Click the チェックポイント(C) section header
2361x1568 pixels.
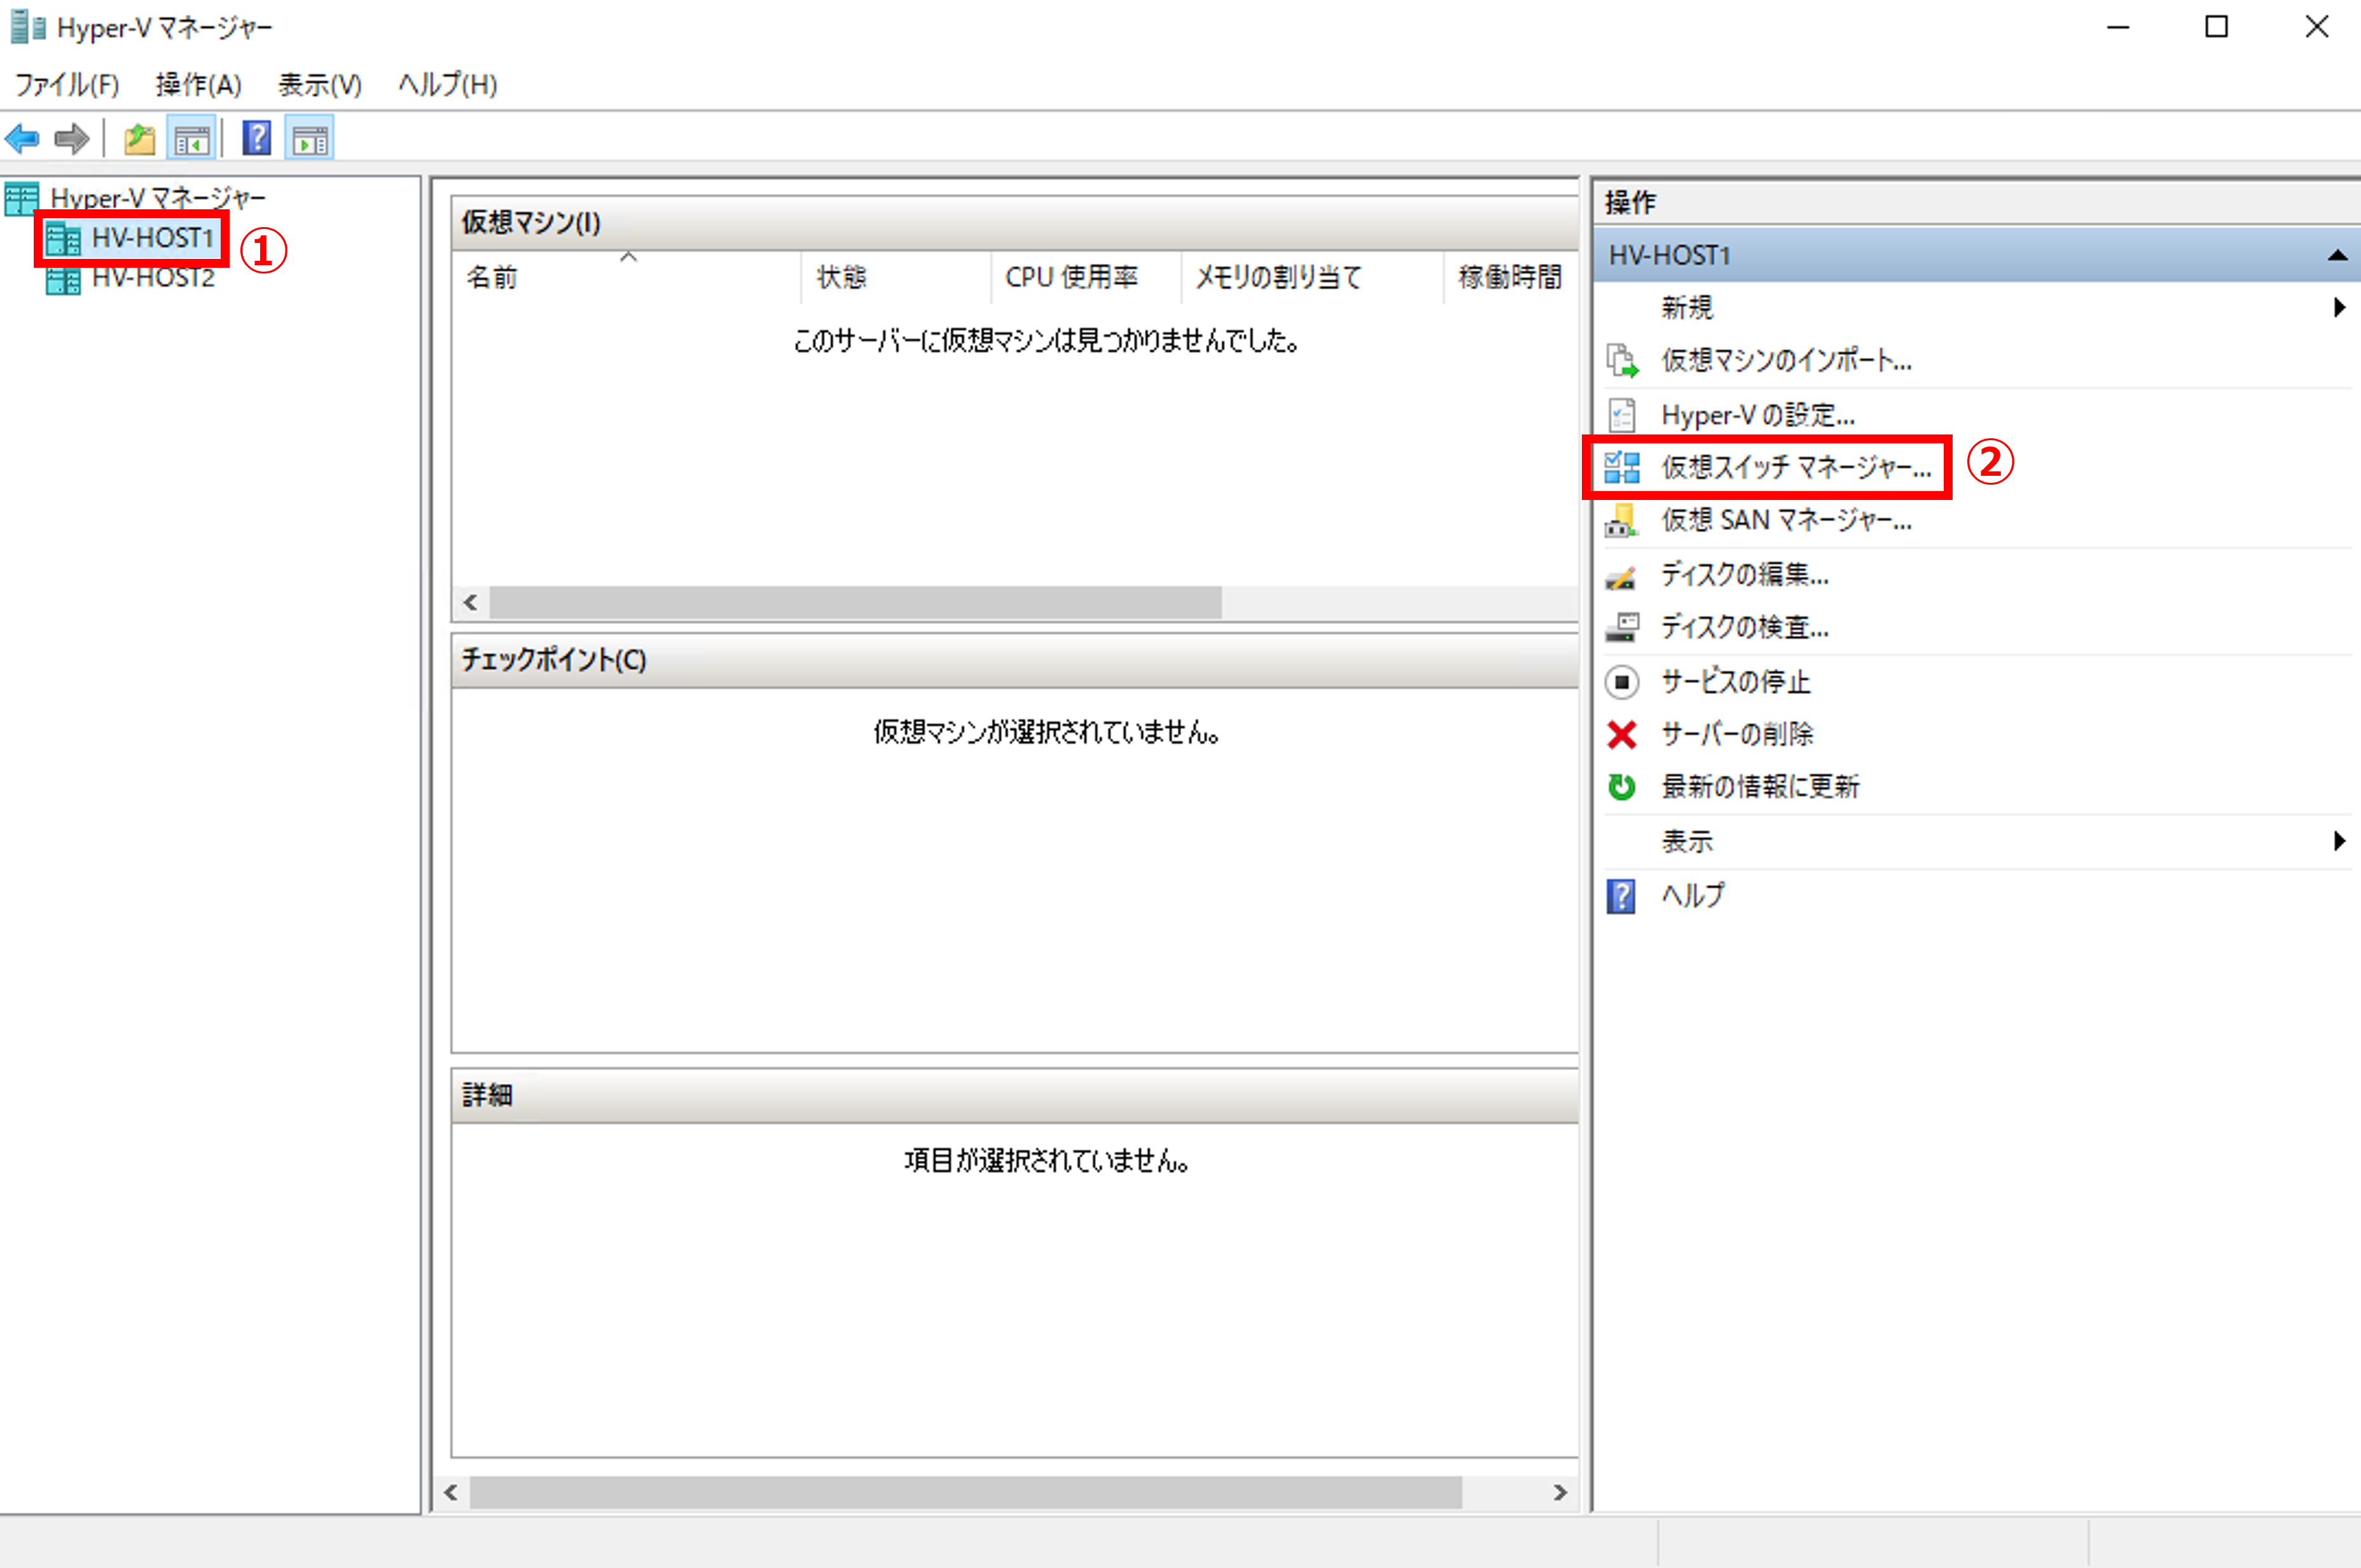point(1015,660)
